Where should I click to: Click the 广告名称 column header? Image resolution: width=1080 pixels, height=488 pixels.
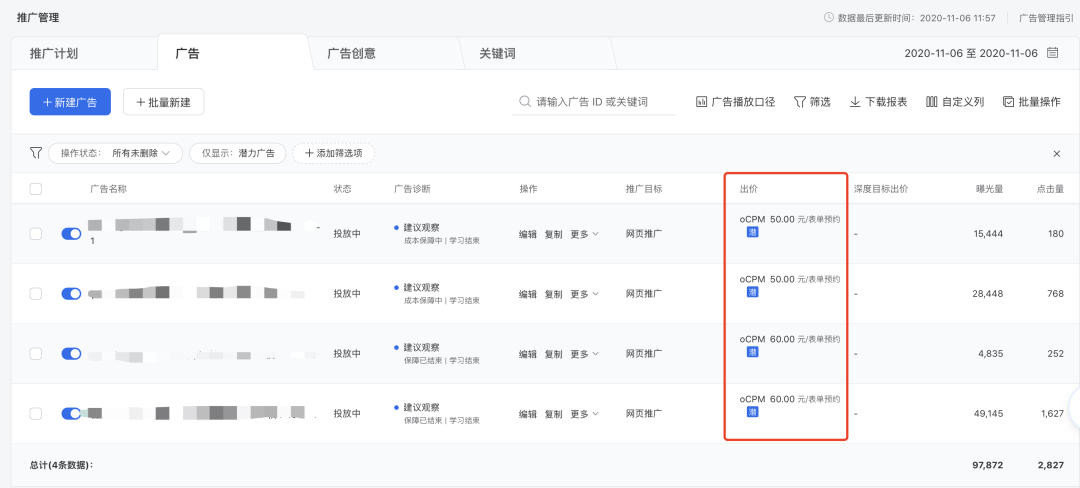pos(108,189)
